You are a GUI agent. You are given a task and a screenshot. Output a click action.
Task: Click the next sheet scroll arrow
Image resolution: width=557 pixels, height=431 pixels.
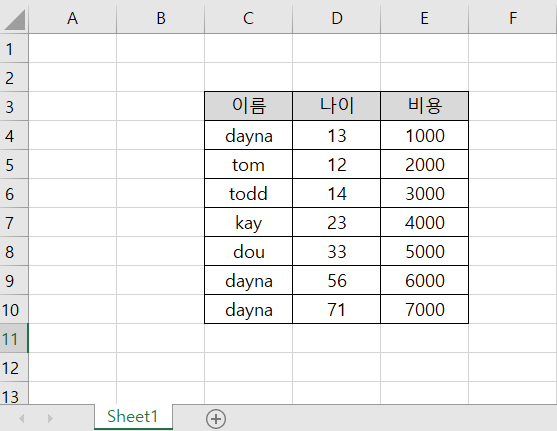tap(50, 418)
